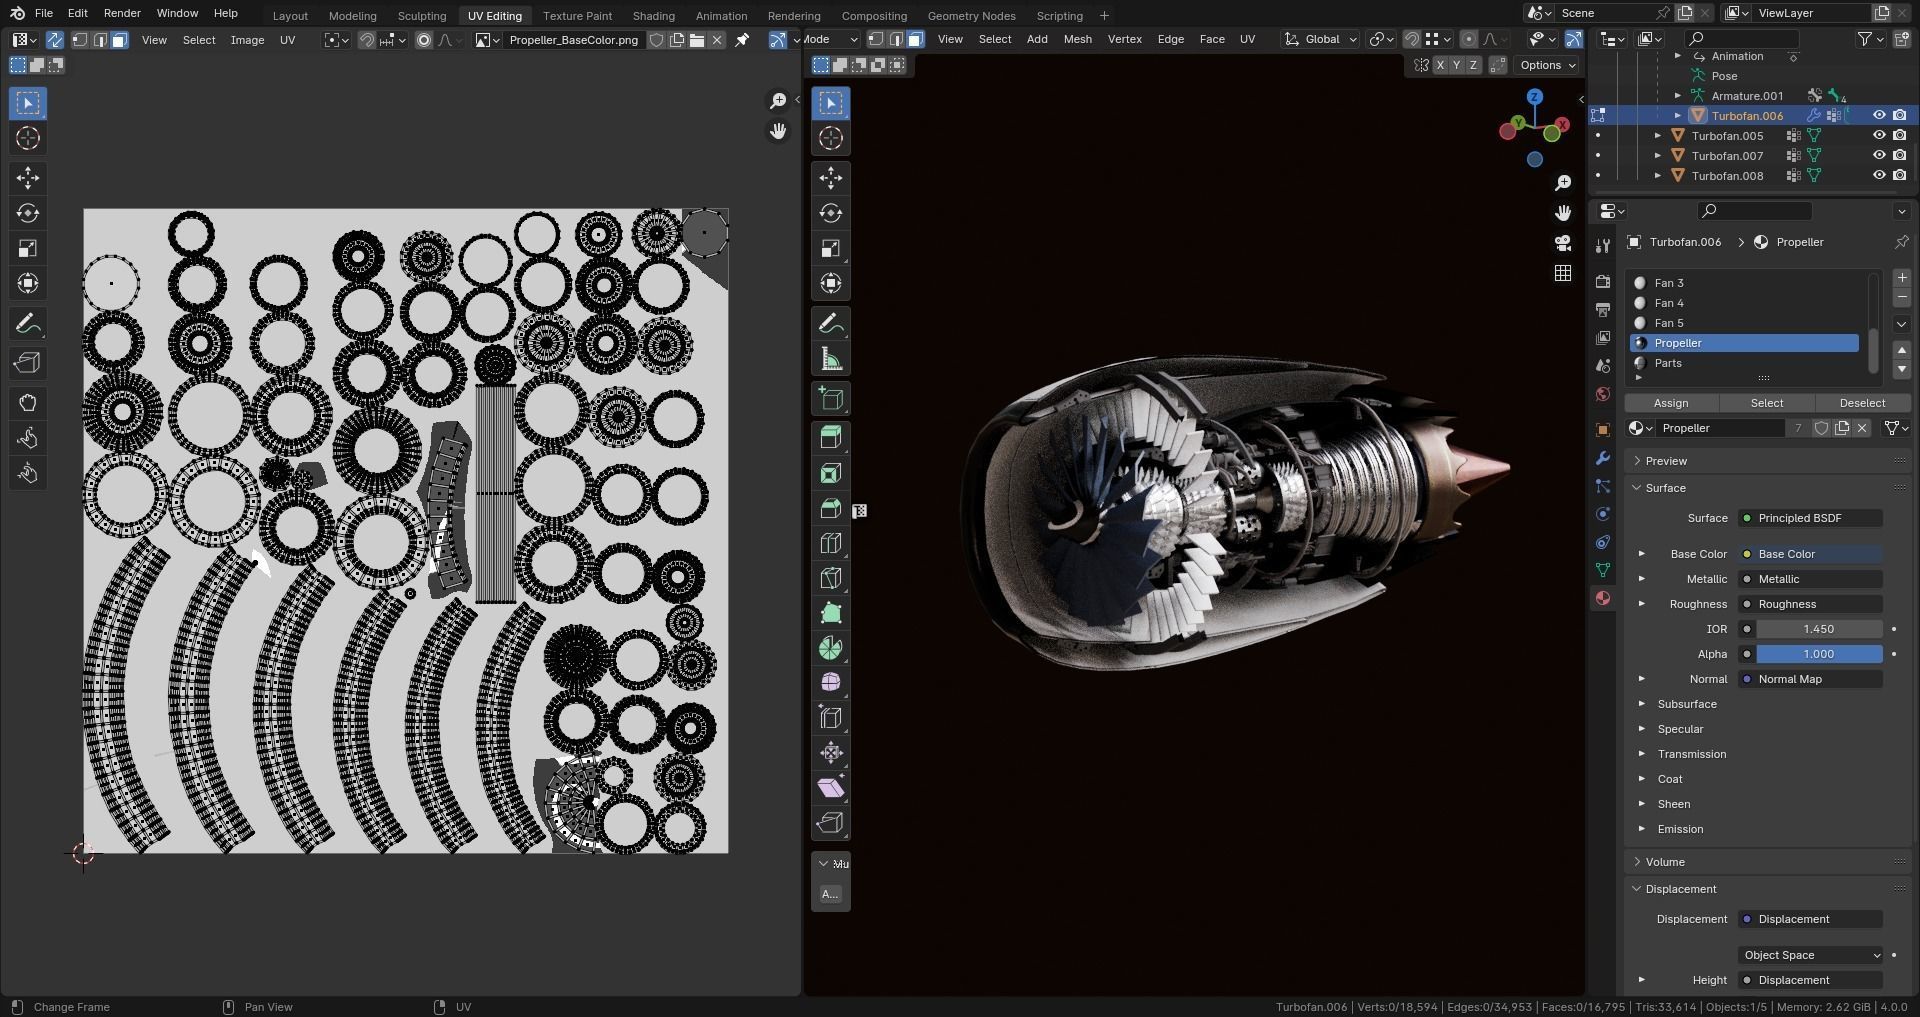Screen dimensions: 1920x1017
Task: Choose the Add Cube tool in 3D viewport
Action: tap(831, 399)
